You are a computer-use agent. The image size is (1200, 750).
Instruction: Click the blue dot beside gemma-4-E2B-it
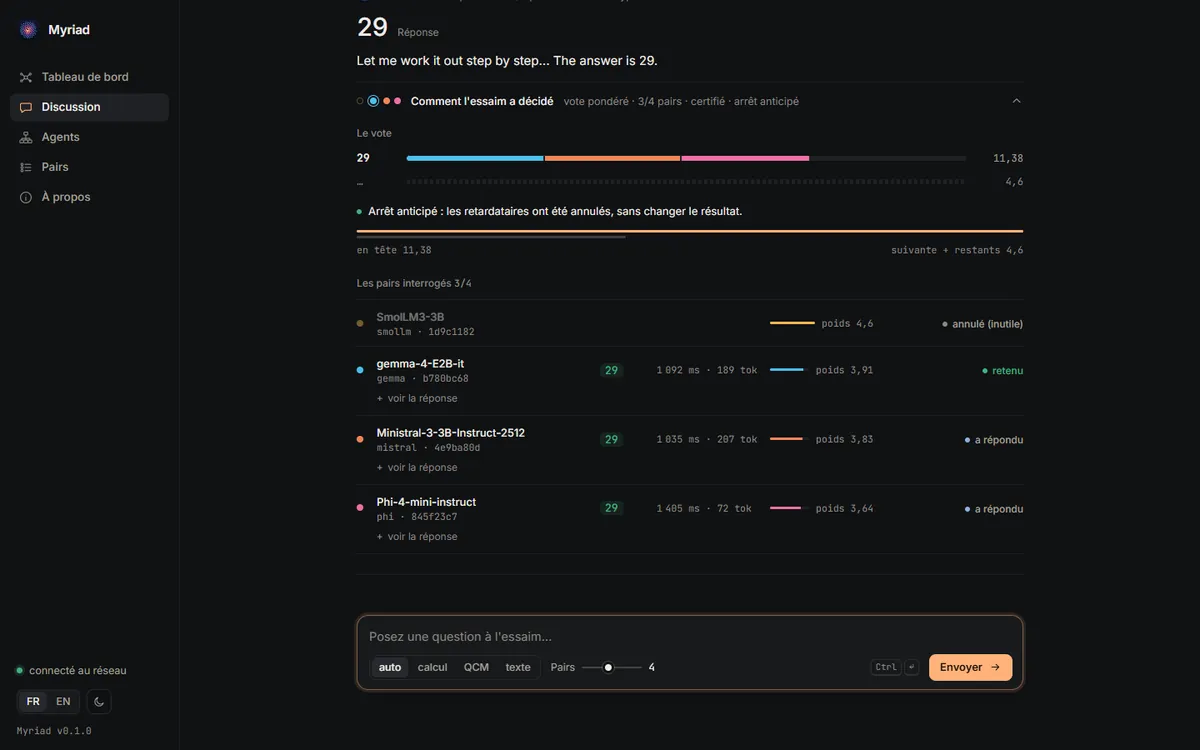tap(360, 370)
